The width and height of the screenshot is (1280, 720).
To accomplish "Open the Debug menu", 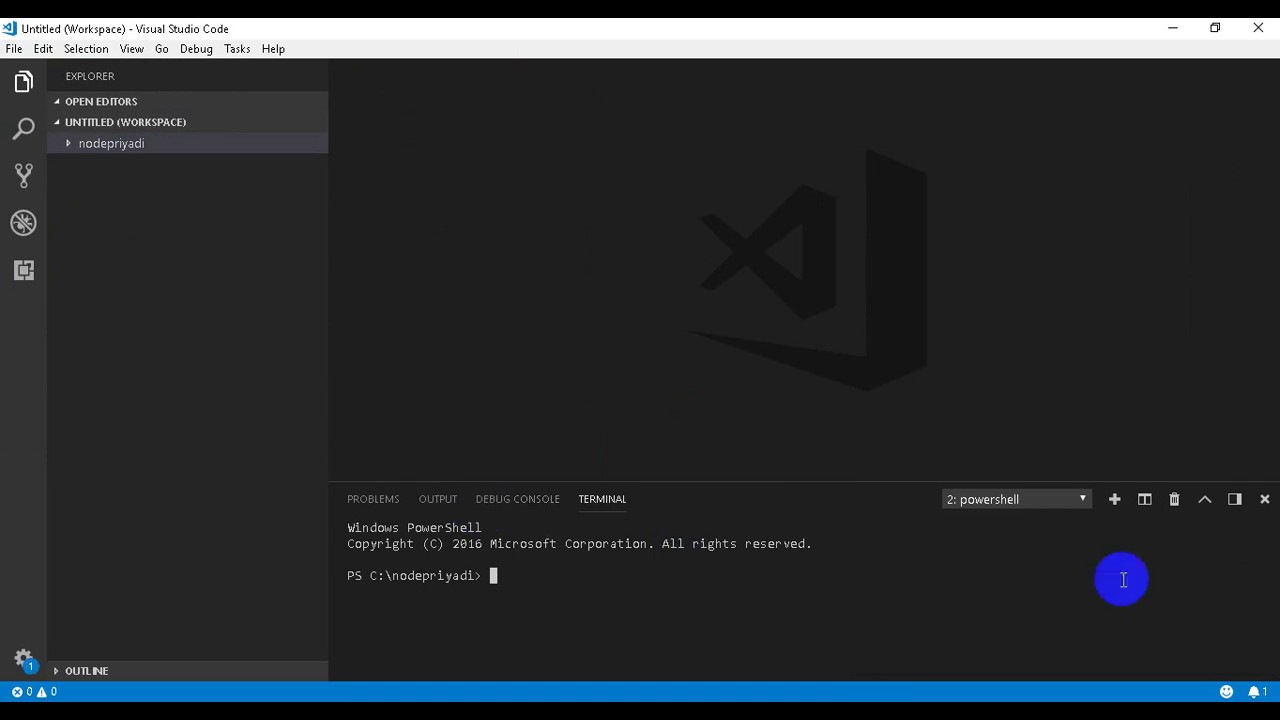I will (196, 49).
